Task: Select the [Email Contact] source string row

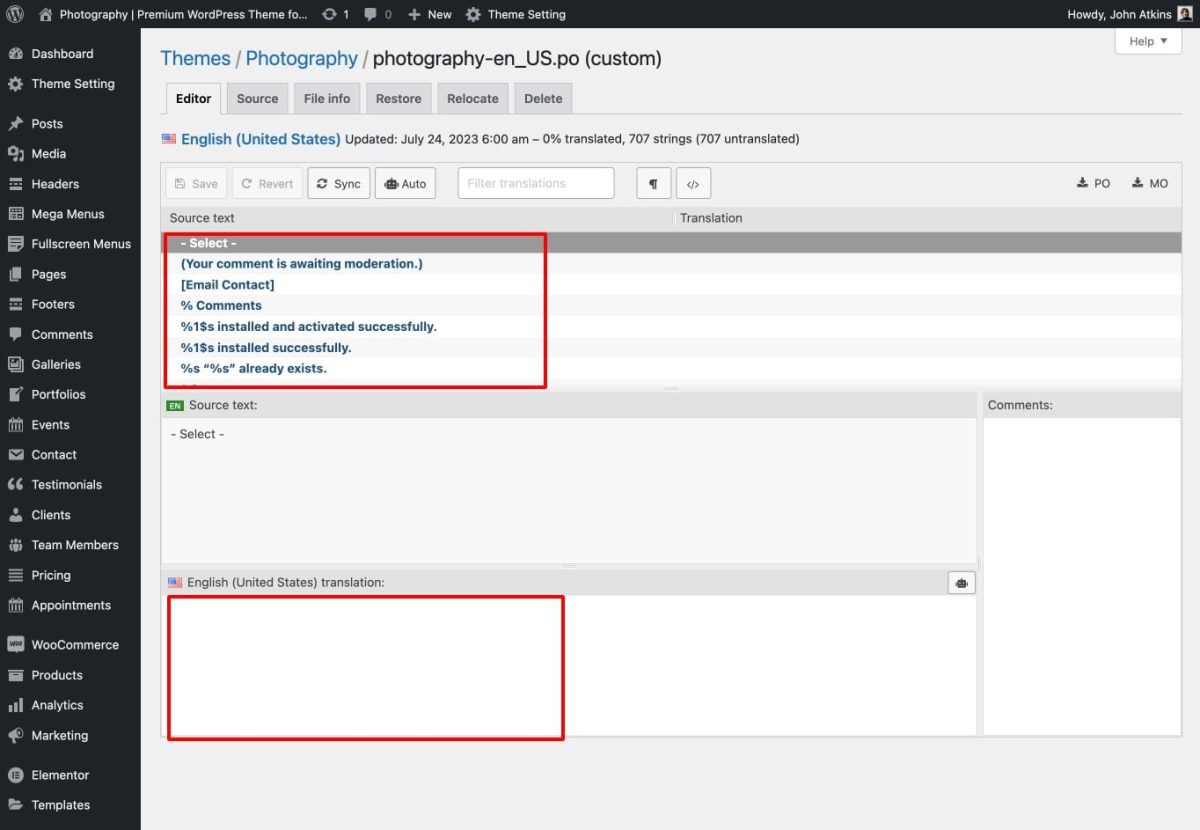Action: coord(228,284)
